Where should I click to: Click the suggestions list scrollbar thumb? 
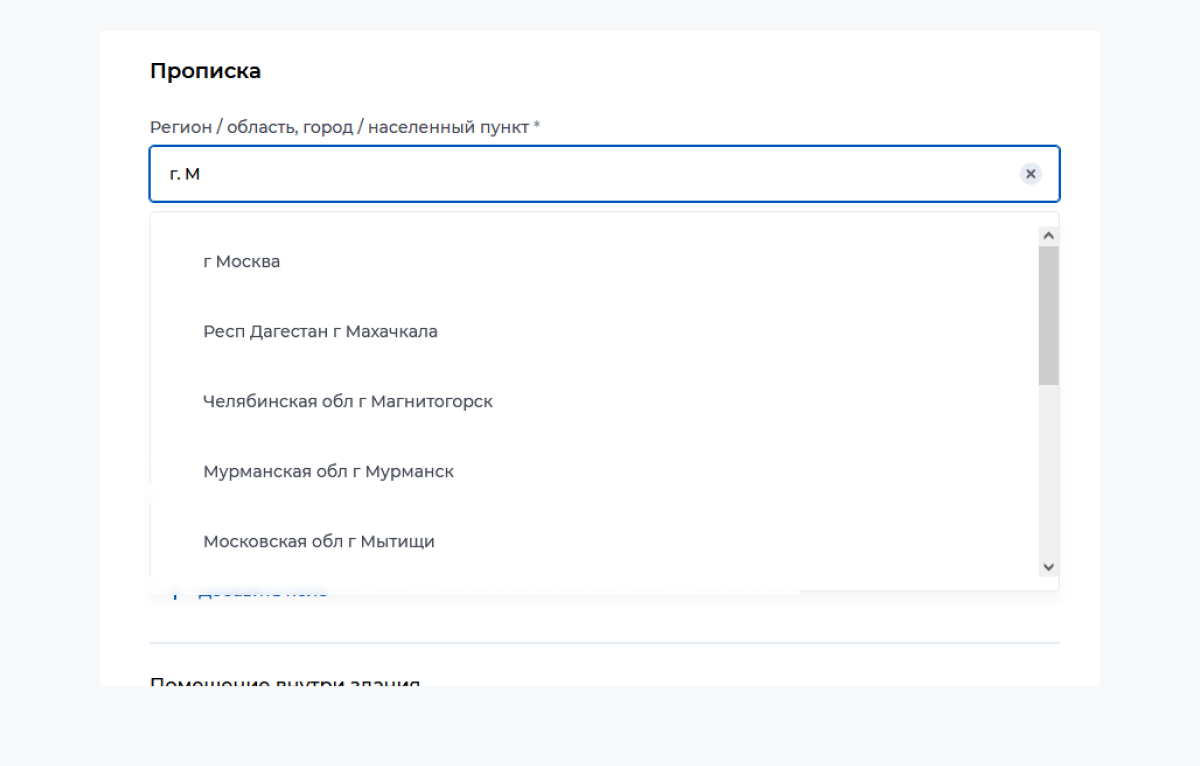tap(1048, 315)
